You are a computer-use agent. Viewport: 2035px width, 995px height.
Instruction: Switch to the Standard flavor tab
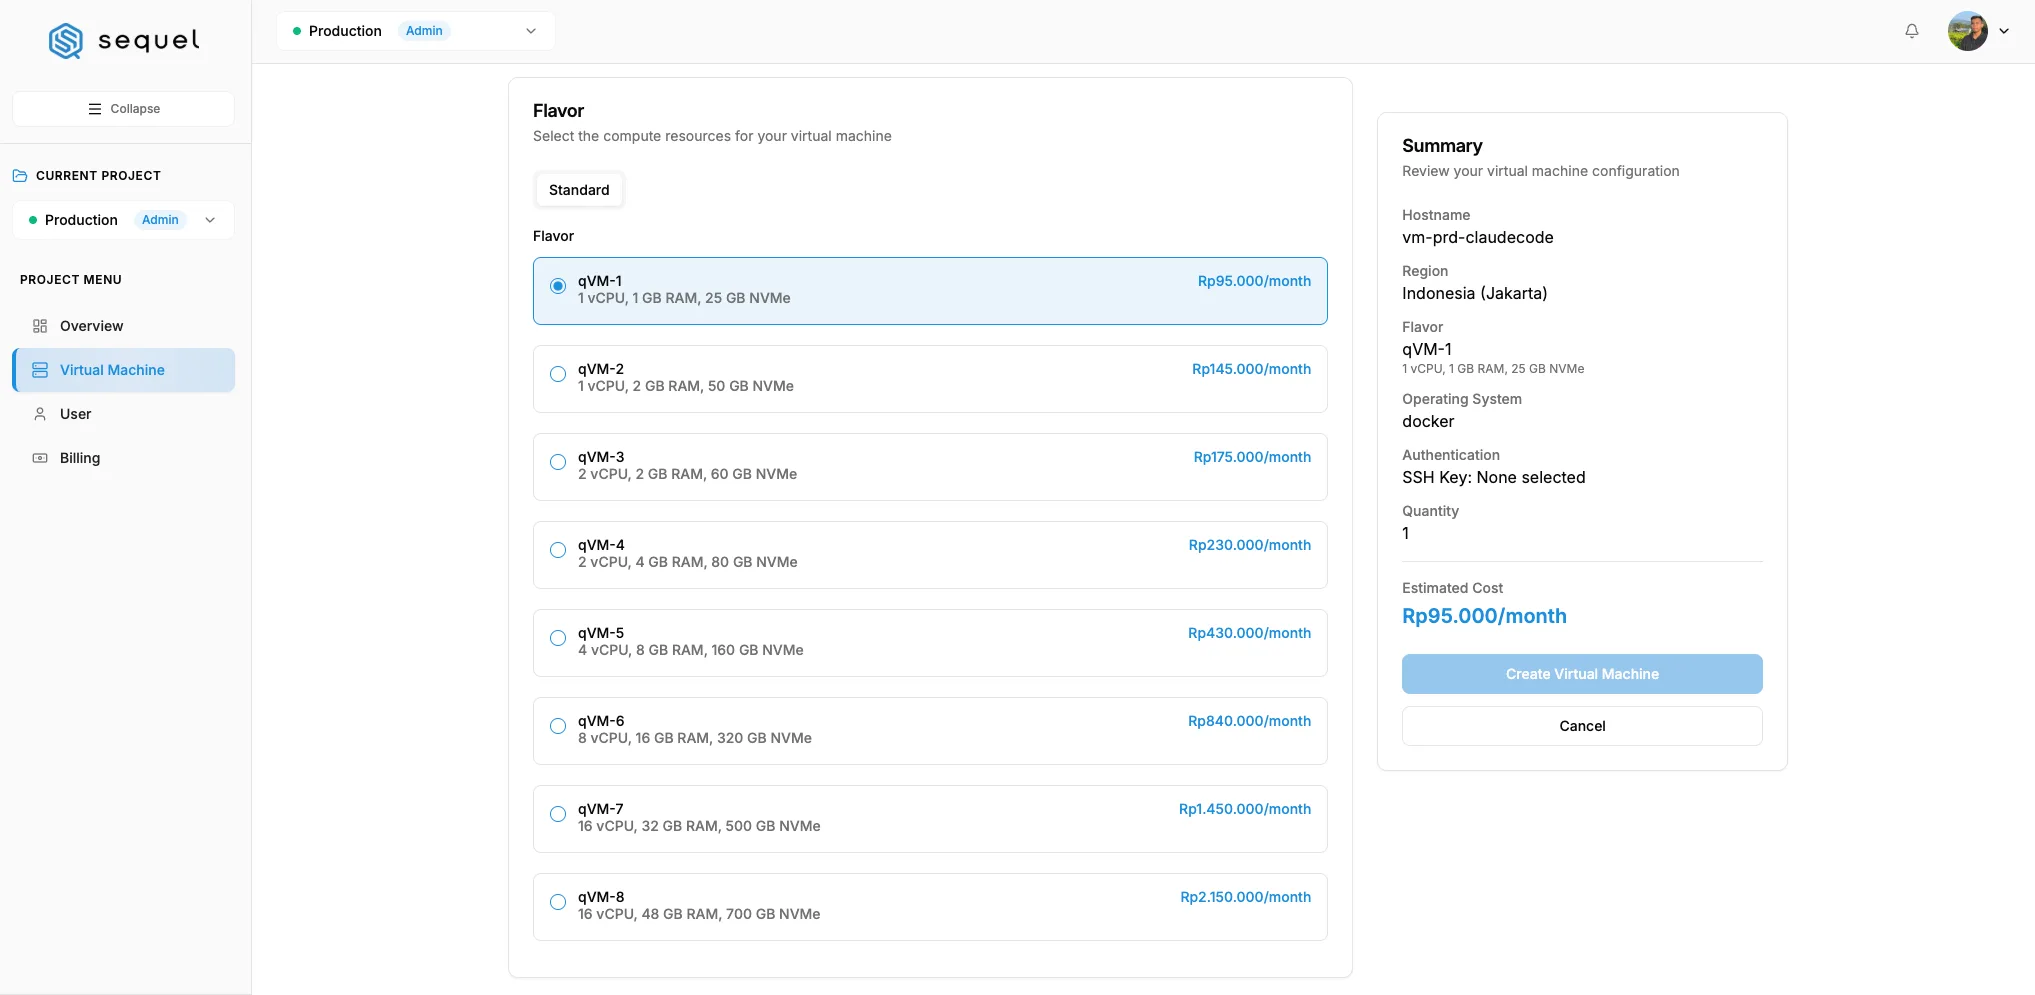point(579,190)
